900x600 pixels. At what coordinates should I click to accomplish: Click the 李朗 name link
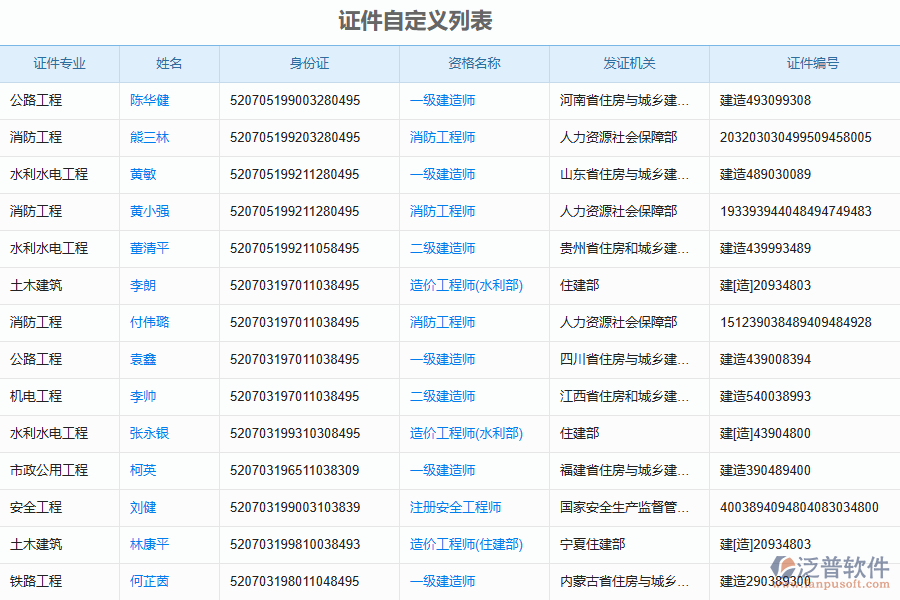pos(143,285)
